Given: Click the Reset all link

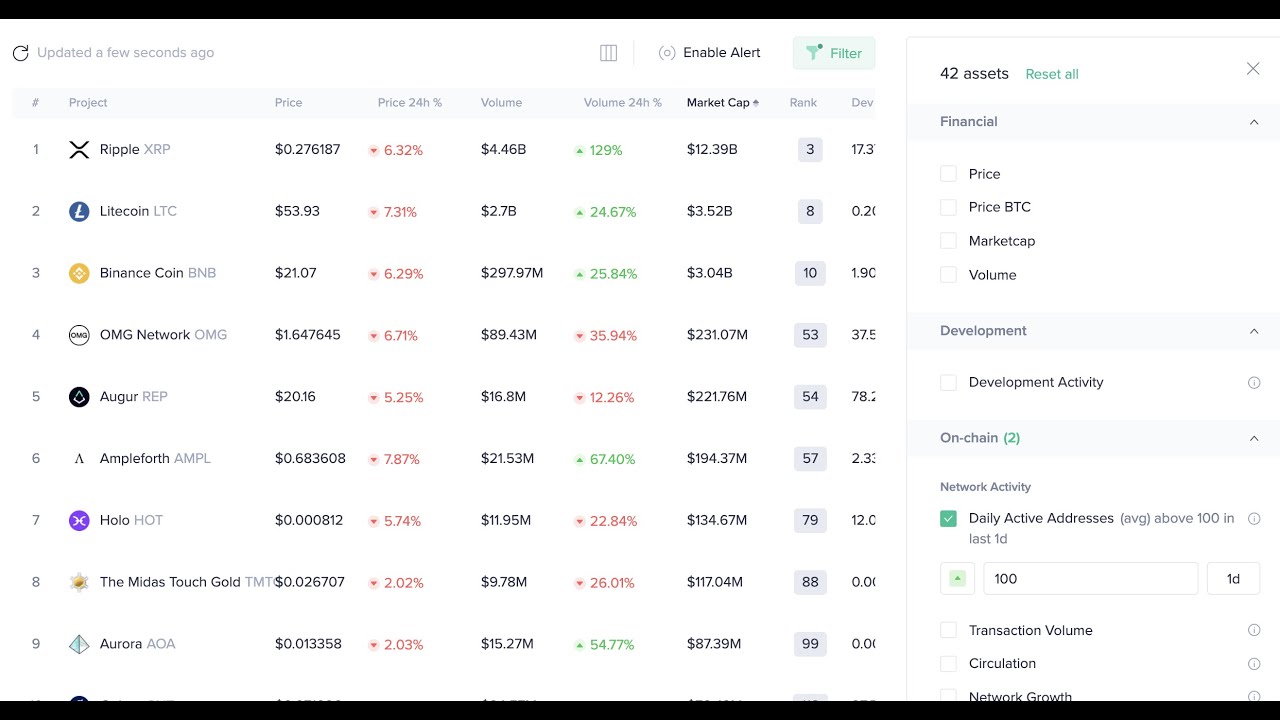Looking at the screenshot, I should [1052, 74].
